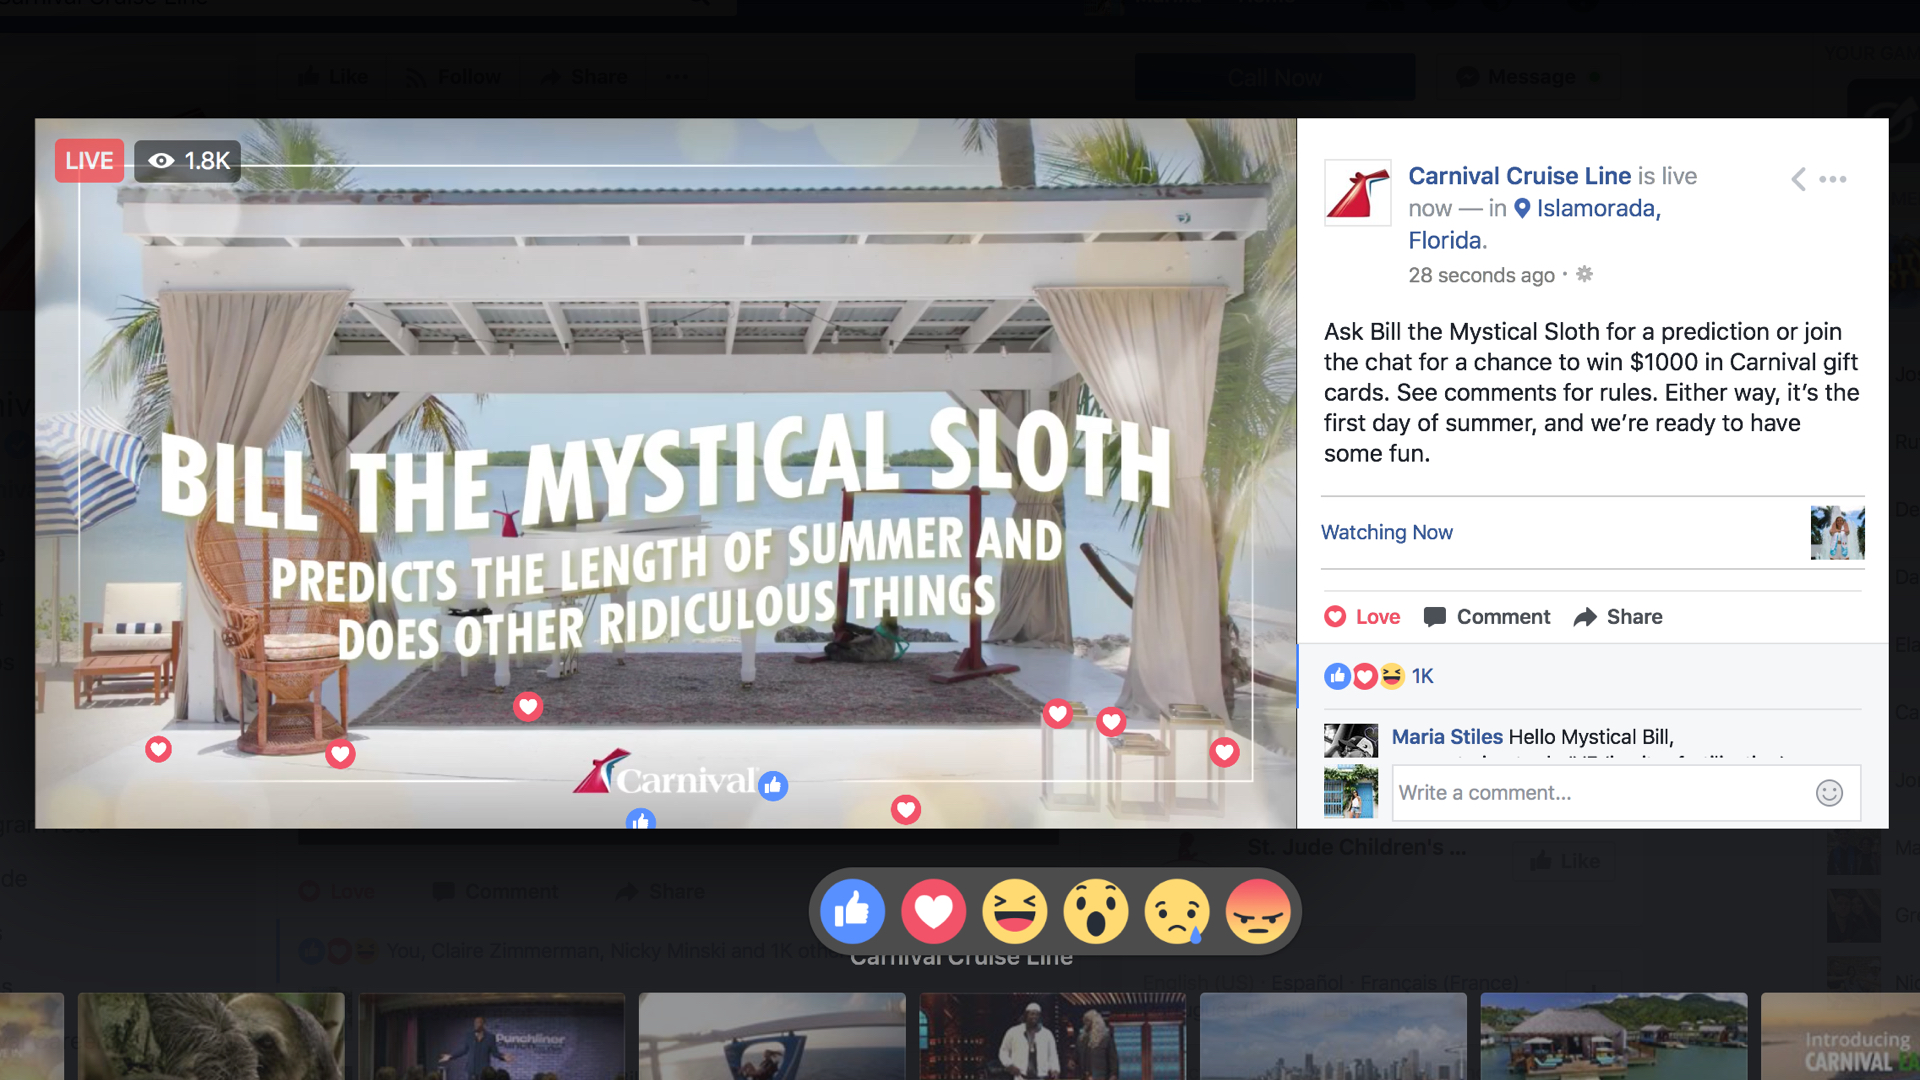Click Maria Stiles avatar picture
Viewport: 1920px width, 1080px height.
1351,741
